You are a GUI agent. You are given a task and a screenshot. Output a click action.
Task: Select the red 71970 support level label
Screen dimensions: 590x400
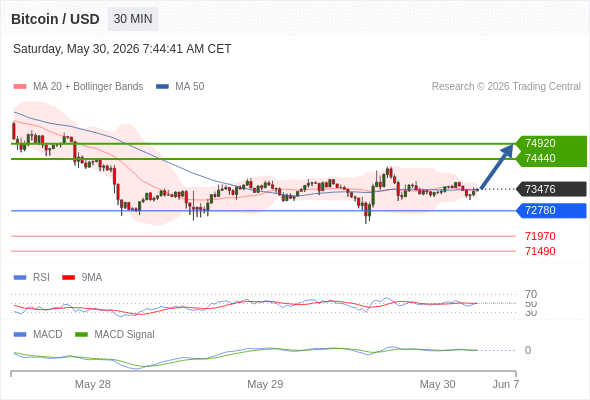pyautogui.click(x=540, y=236)
